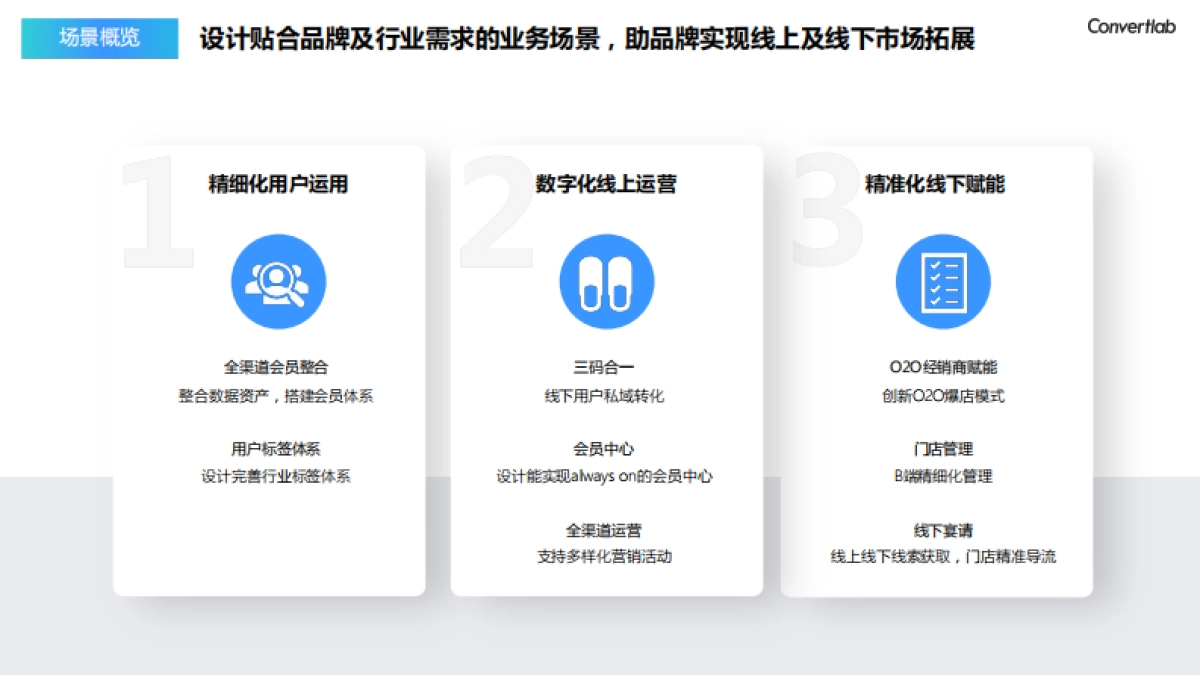The height and width of the screenshot is (675, 1200).
Task: Click the 全渠道会员整合 heading
Action: (278, 364)
